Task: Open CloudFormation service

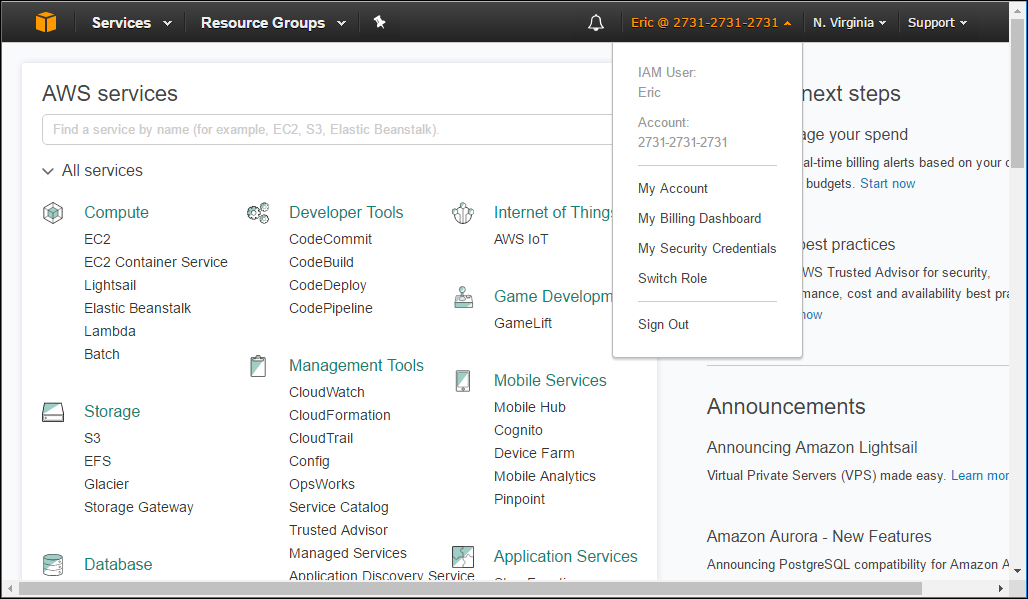Action: [x=340, y=415]
